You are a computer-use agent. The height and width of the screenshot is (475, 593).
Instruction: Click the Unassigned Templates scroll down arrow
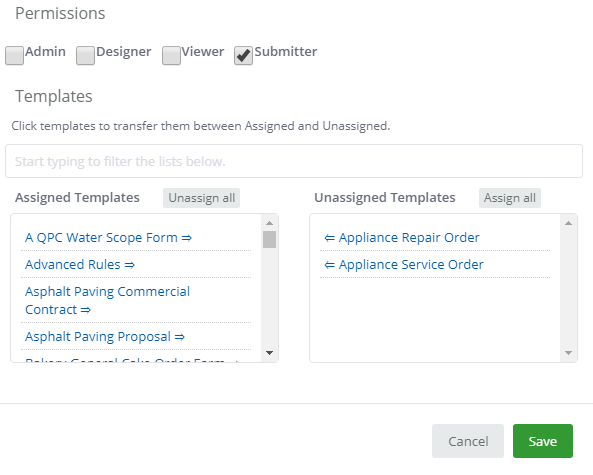(x=568, y=353)
